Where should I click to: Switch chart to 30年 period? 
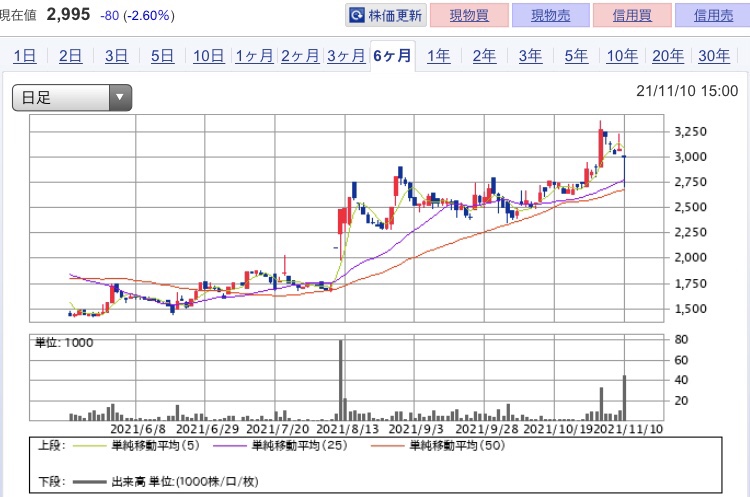(714, 56)
